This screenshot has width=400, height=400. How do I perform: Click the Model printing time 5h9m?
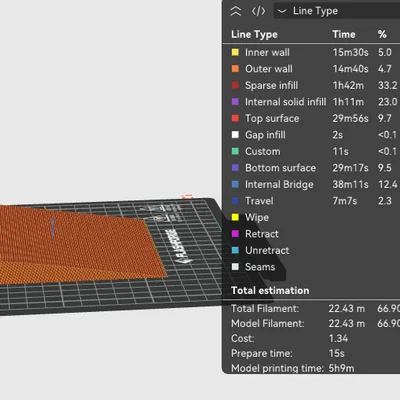[x=342, y=368]
